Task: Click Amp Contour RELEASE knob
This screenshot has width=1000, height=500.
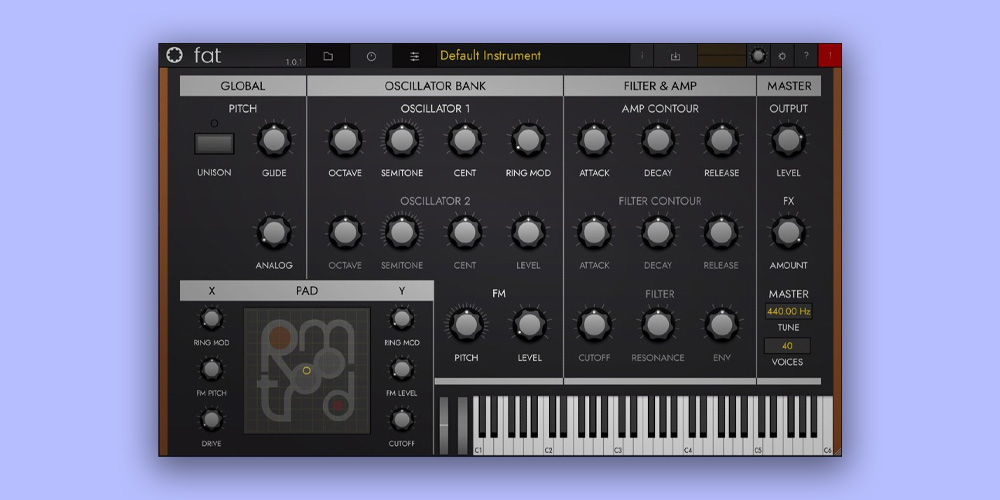Action: 721,140
